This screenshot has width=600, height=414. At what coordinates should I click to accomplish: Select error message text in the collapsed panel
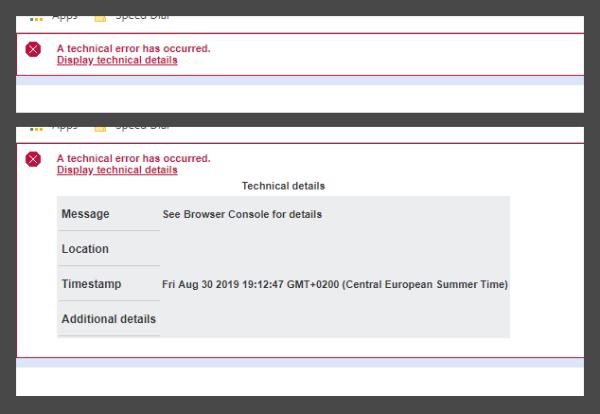(x=134, y=49)
